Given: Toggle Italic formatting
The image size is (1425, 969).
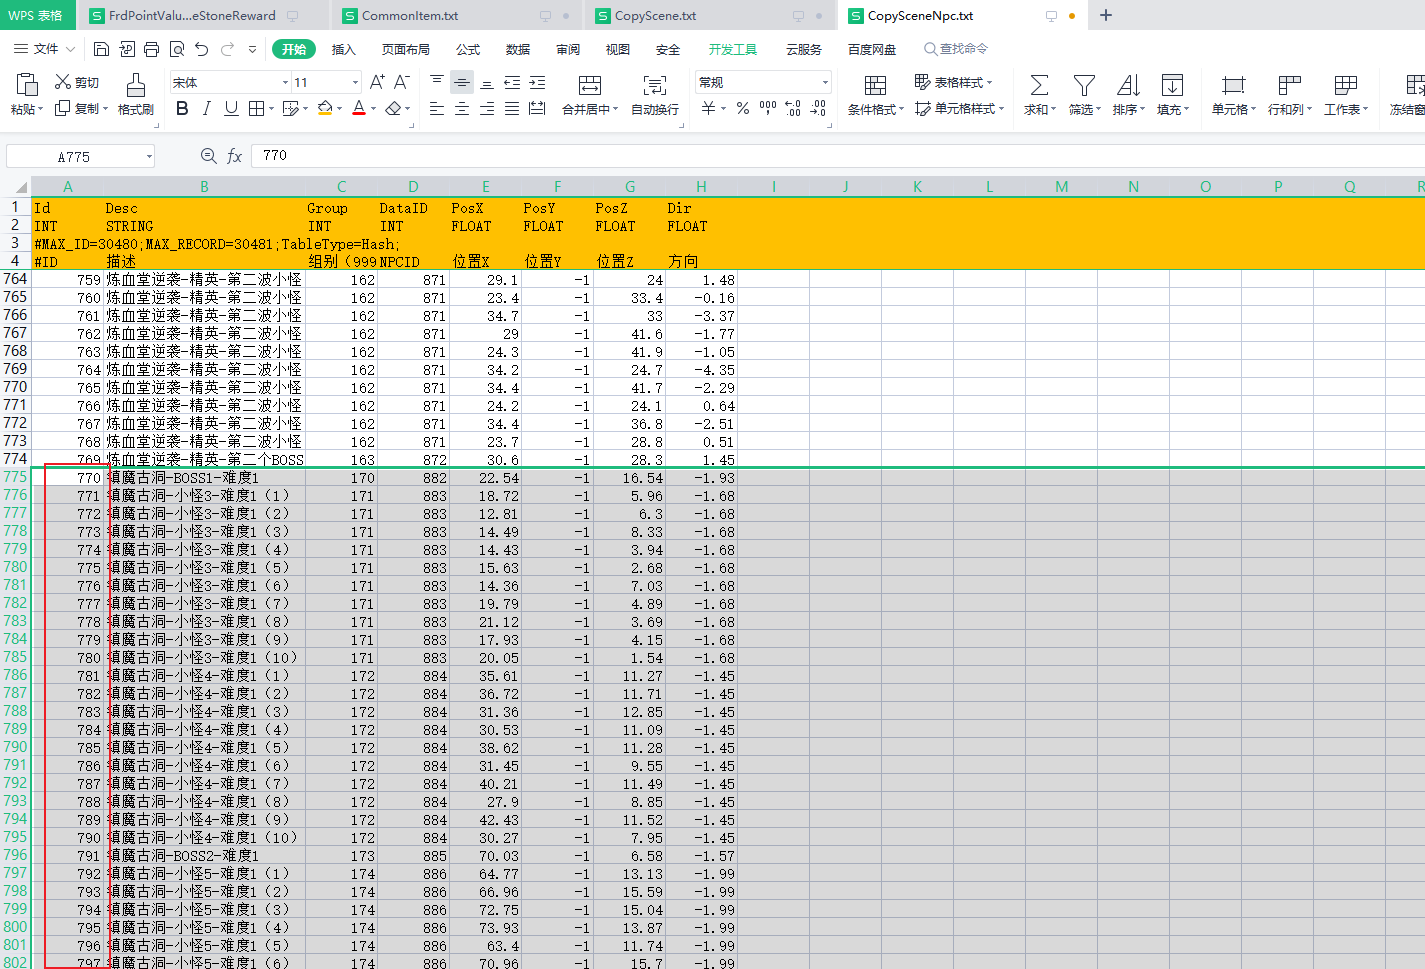Looking at the screenshot, I should (207, 108).
